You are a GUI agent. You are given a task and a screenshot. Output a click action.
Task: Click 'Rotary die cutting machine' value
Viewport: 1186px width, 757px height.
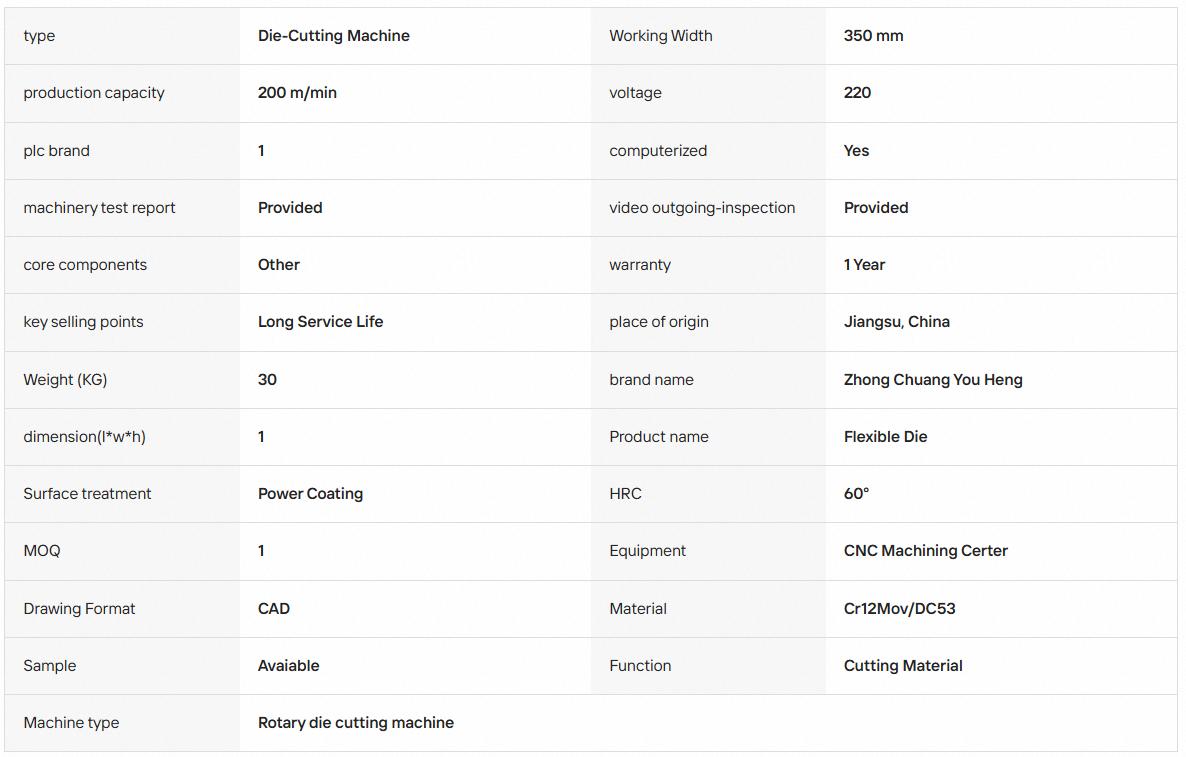355,722
